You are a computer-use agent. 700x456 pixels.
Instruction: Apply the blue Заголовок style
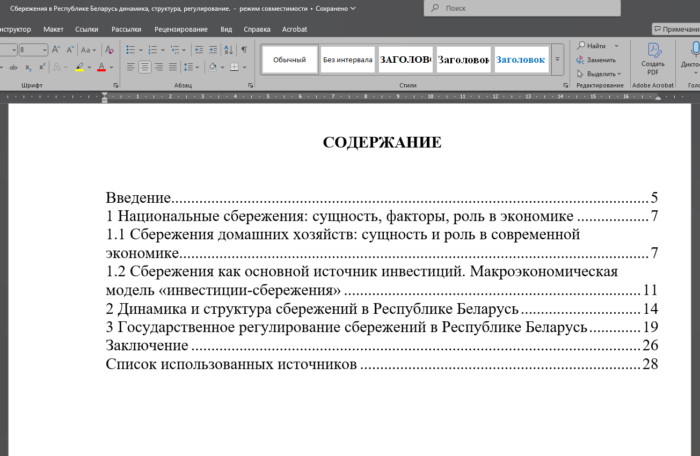point(521,59)
